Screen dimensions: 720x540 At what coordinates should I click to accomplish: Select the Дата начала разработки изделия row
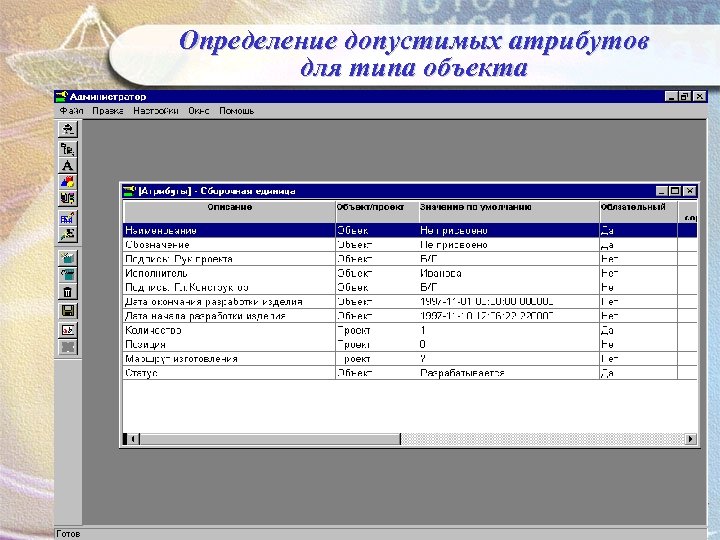click(x=410, y=316)
